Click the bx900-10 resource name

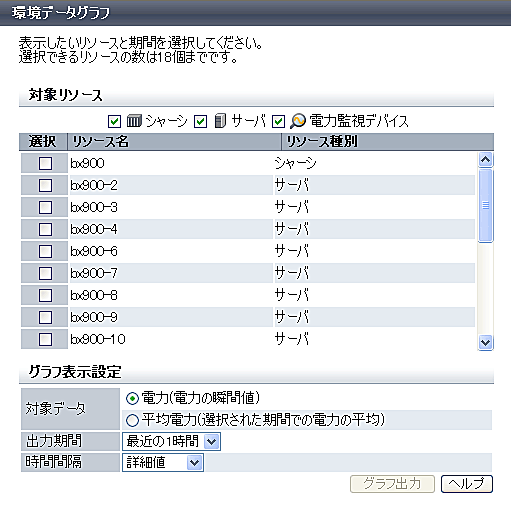(x=98, y=339)
